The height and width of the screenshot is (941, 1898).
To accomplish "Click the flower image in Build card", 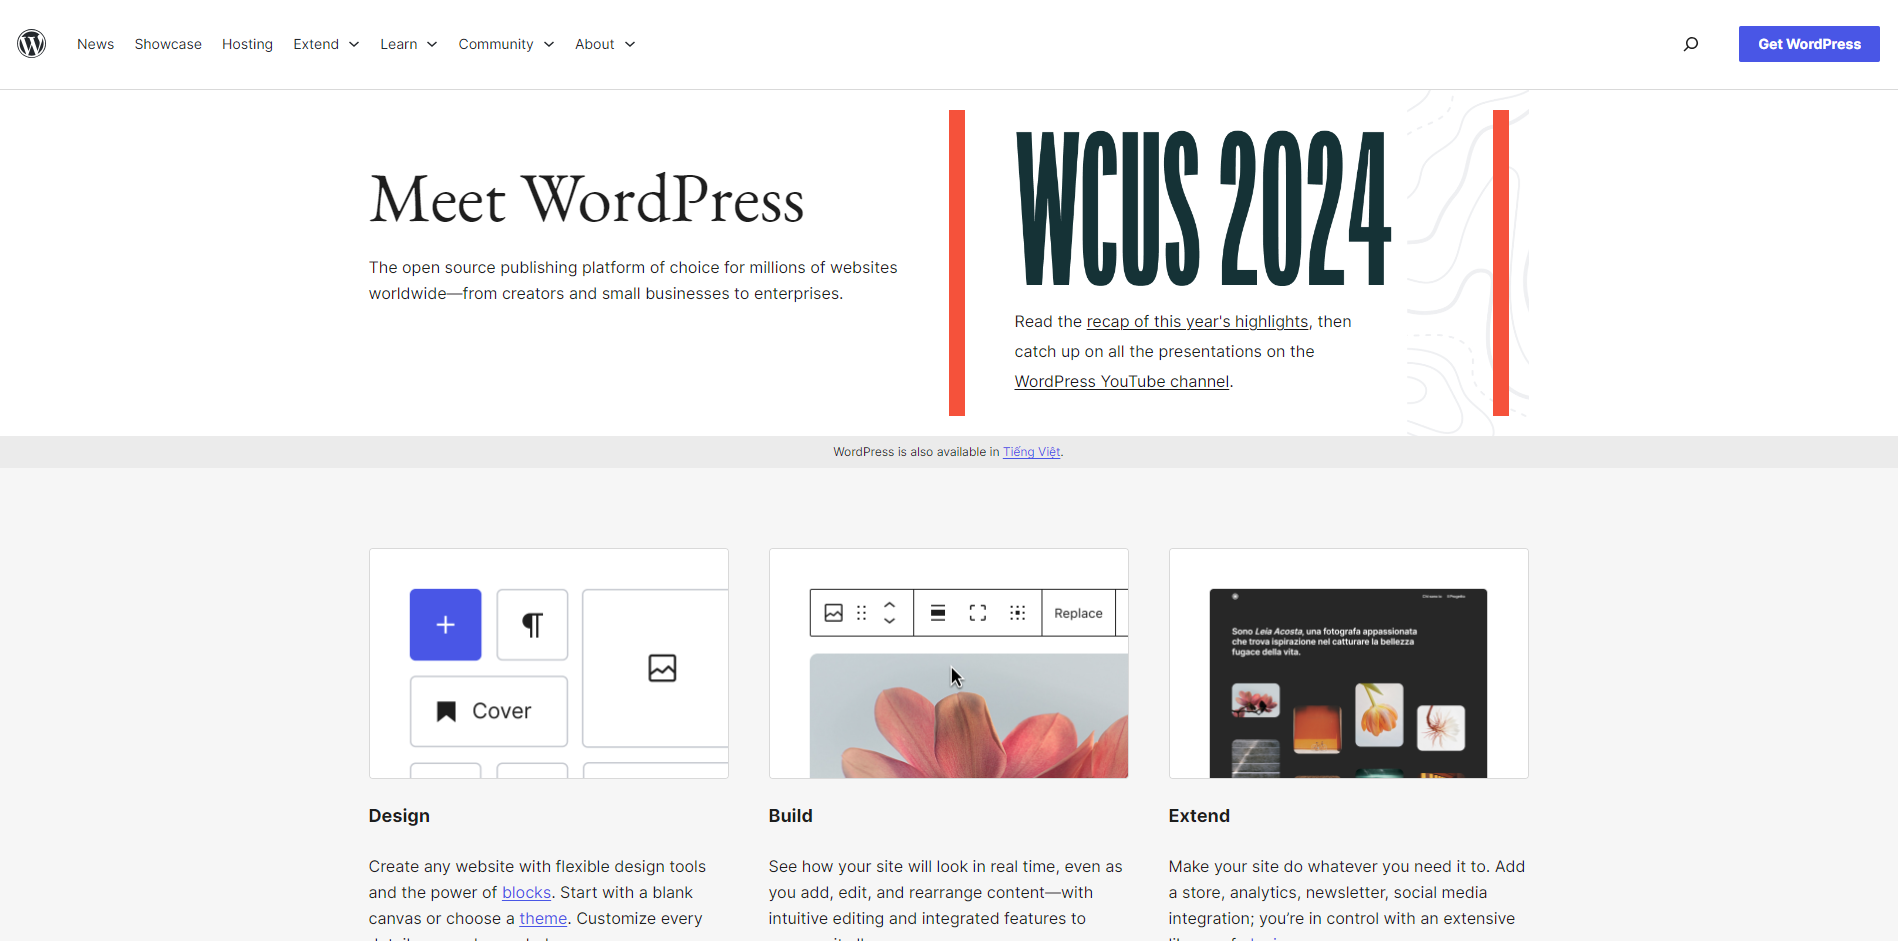I will pyautogui.click(x=969, y=716).
